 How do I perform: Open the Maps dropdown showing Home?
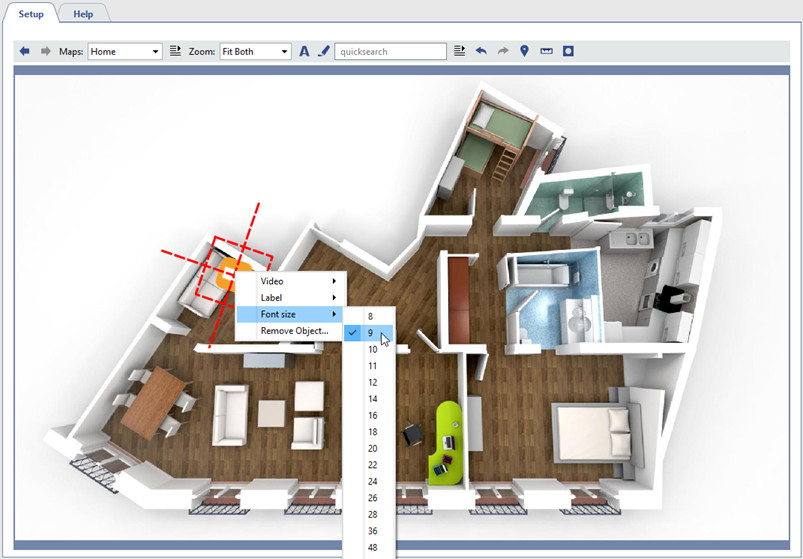tap(125, 51)
